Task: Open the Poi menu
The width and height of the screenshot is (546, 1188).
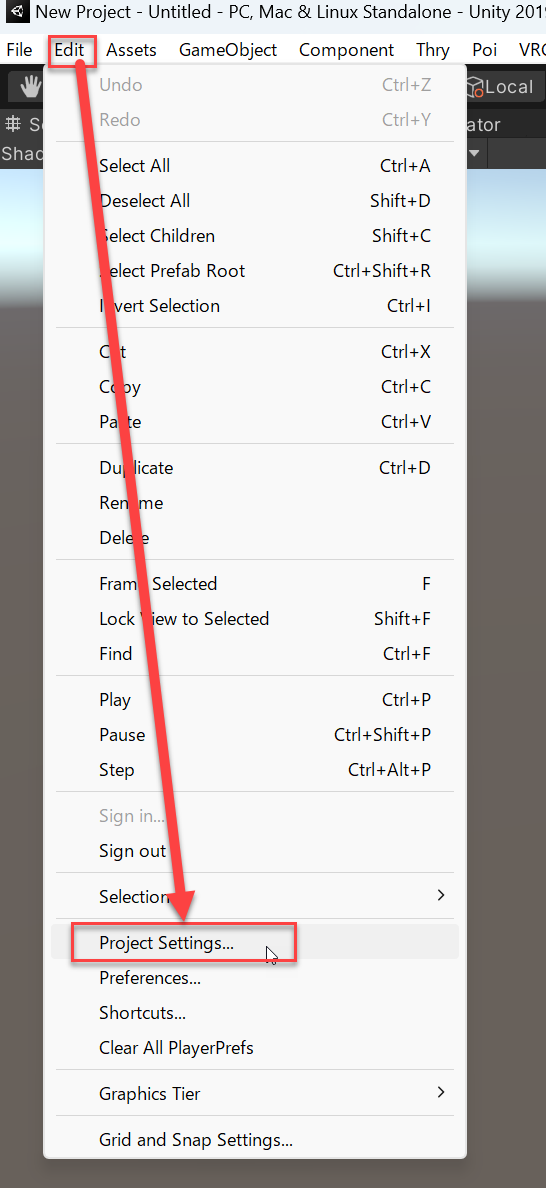Action: [x=485, y=50]
